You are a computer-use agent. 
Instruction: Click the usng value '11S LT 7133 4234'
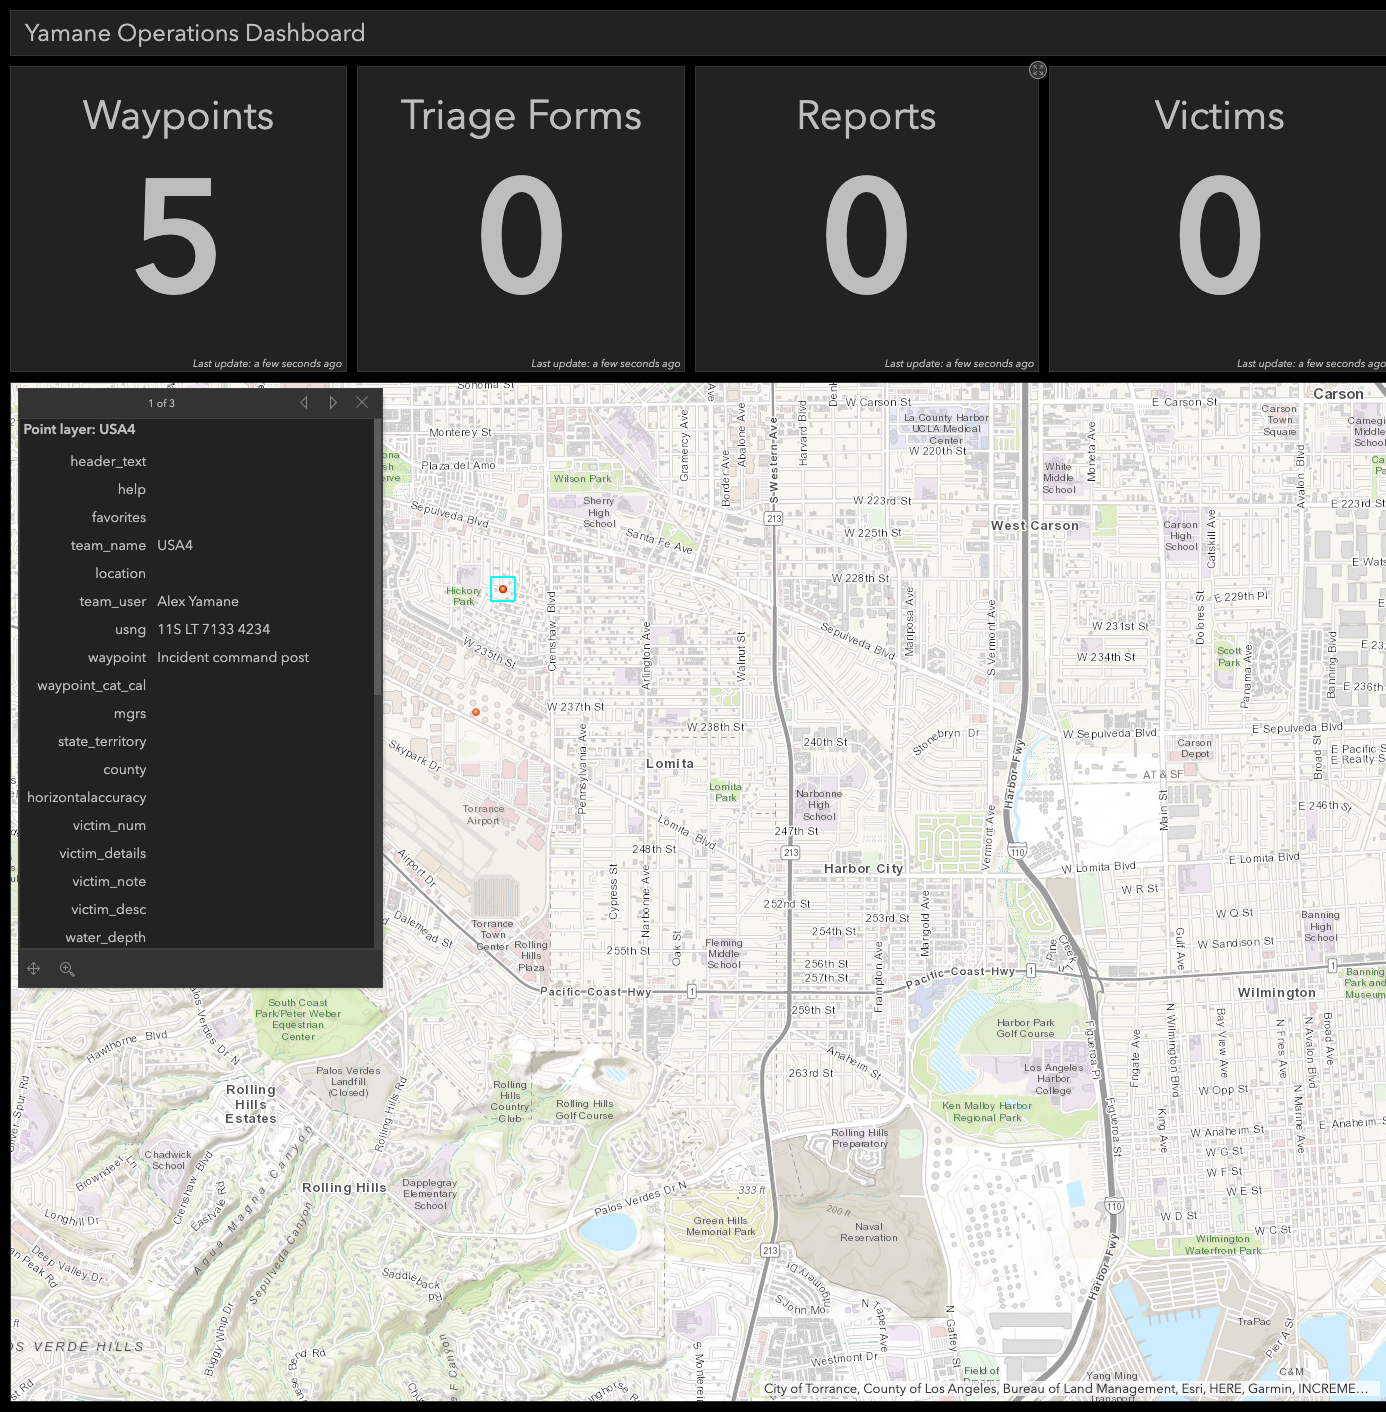pos(213,629)
